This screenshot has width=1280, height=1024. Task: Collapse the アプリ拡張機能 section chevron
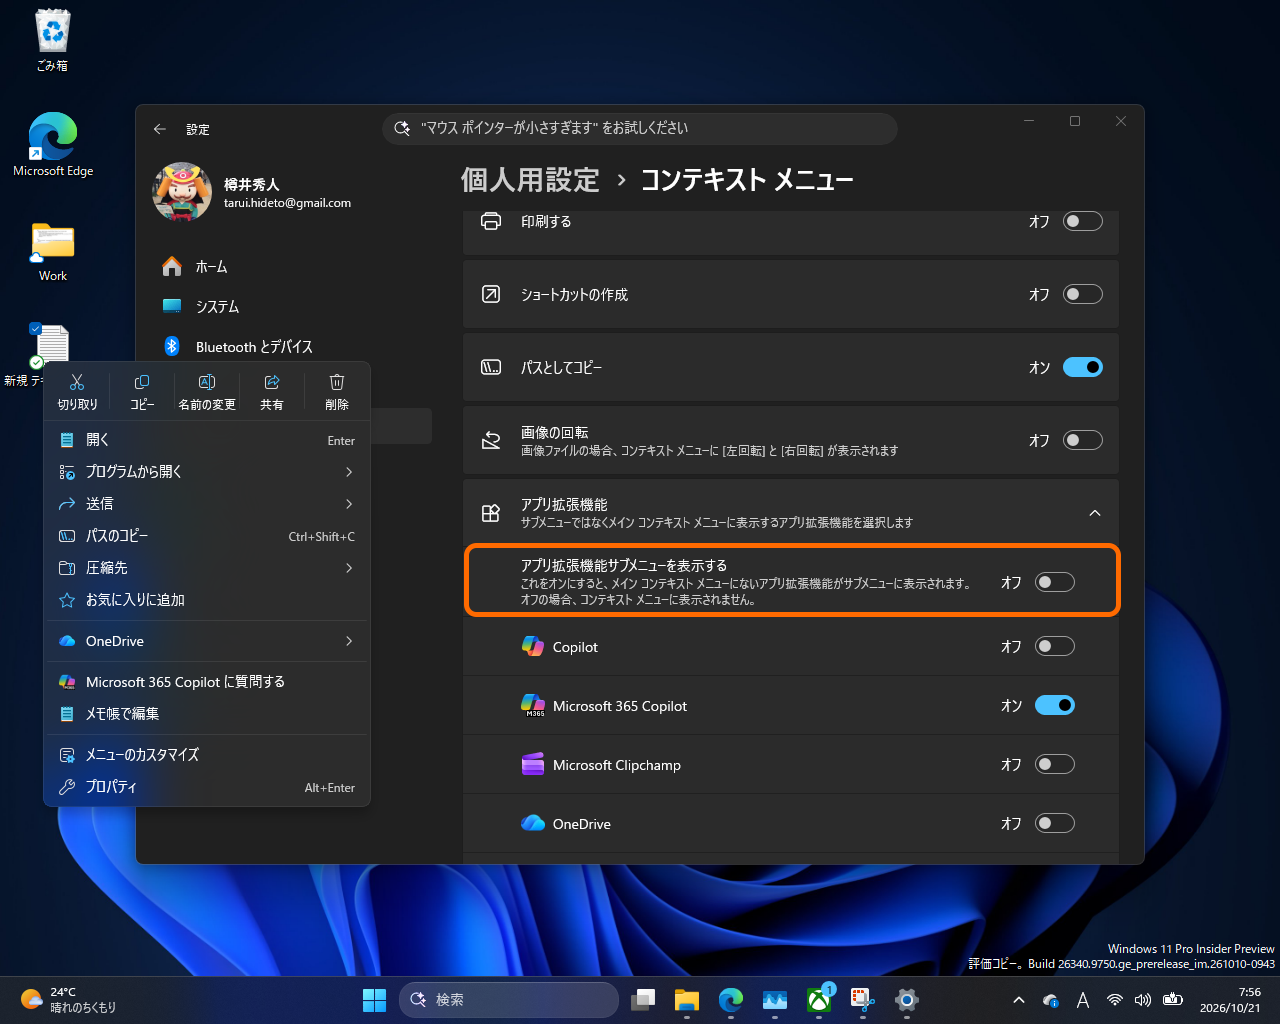pos(1095,513)
